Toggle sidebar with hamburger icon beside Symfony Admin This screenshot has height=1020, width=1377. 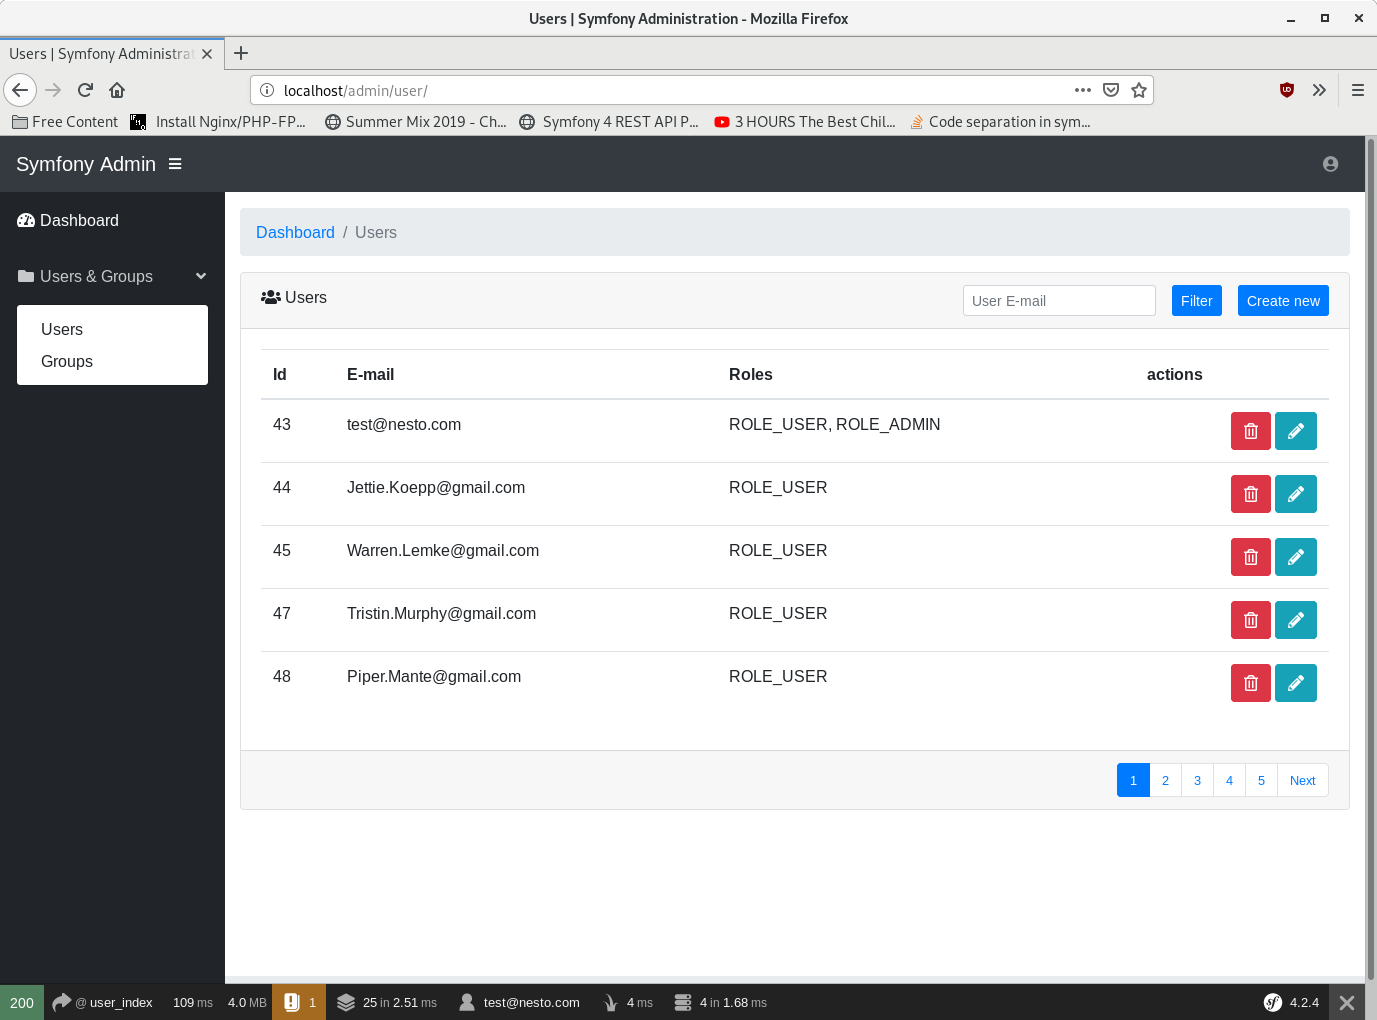click(x=175, y=164)
